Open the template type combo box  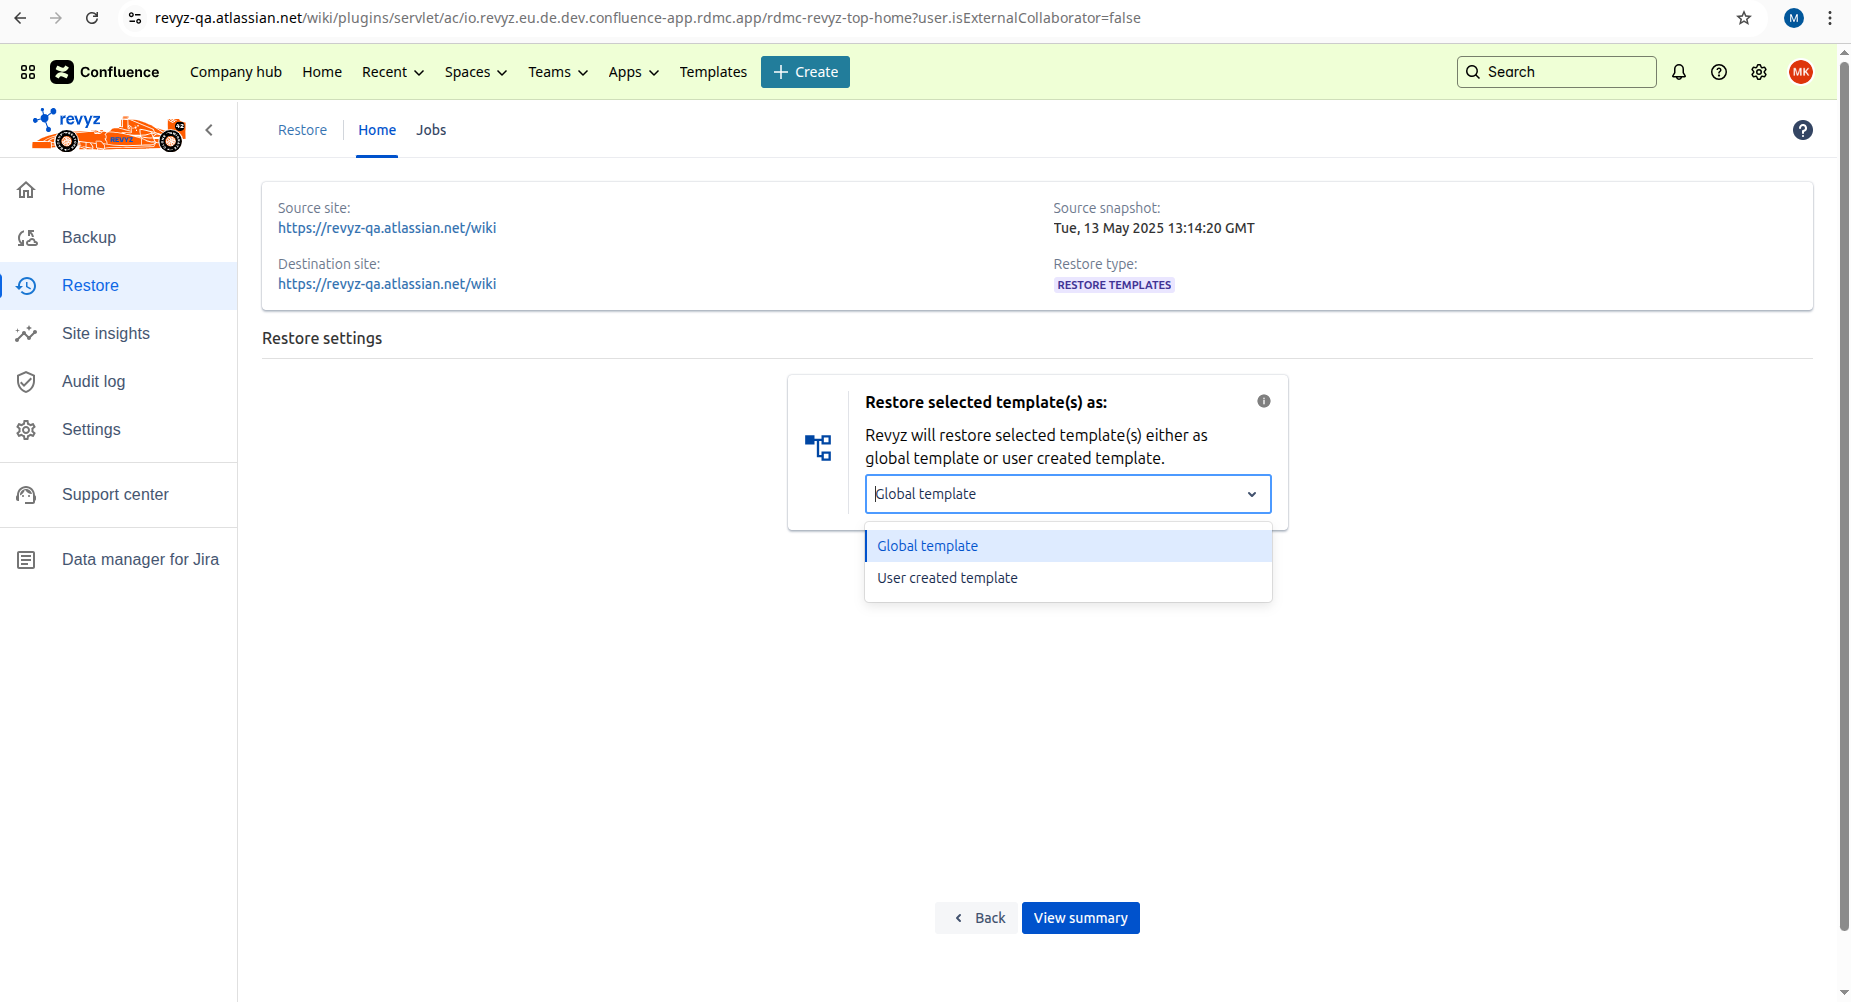pyautogui.click(x=1067, y=493)
